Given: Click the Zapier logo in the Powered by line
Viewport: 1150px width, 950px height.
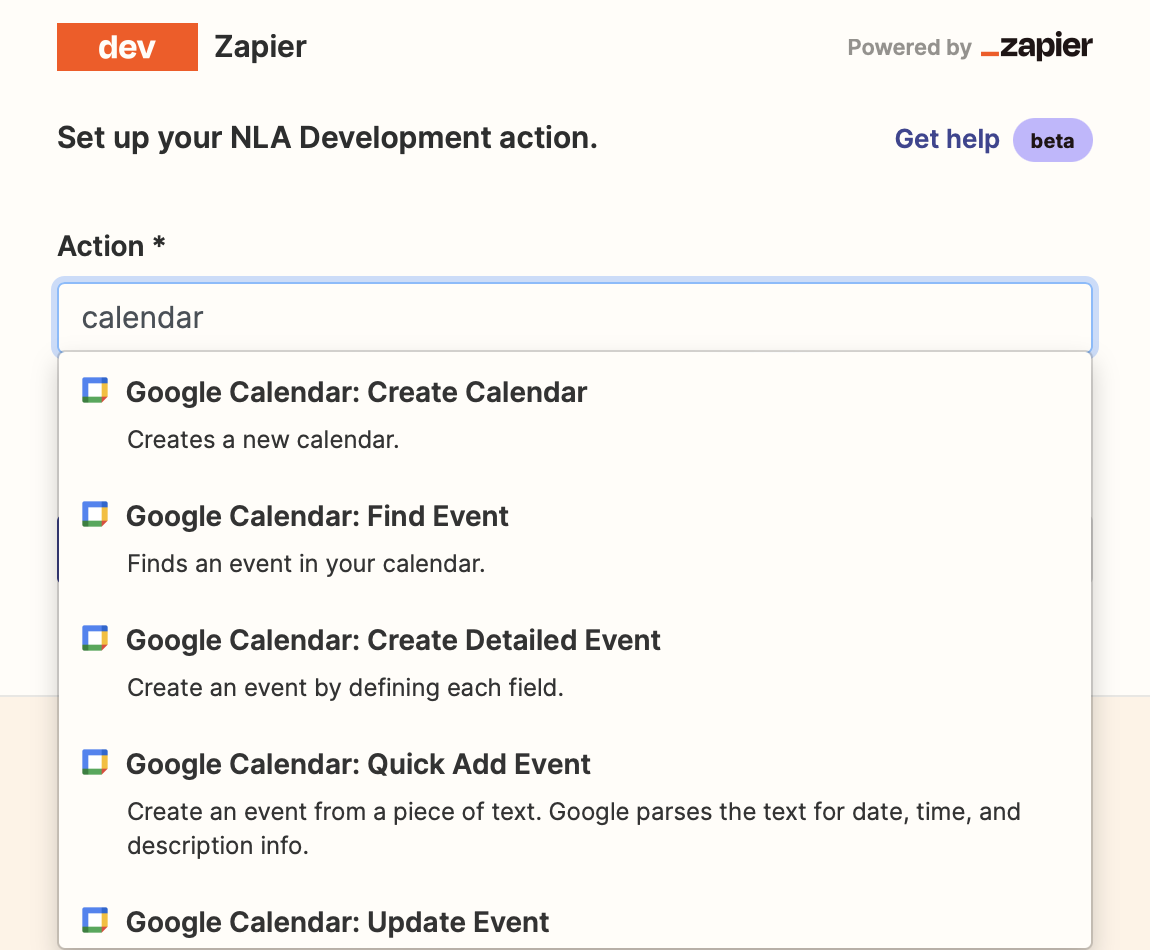Looking at the screenshot, I should tap(1036, 46).
